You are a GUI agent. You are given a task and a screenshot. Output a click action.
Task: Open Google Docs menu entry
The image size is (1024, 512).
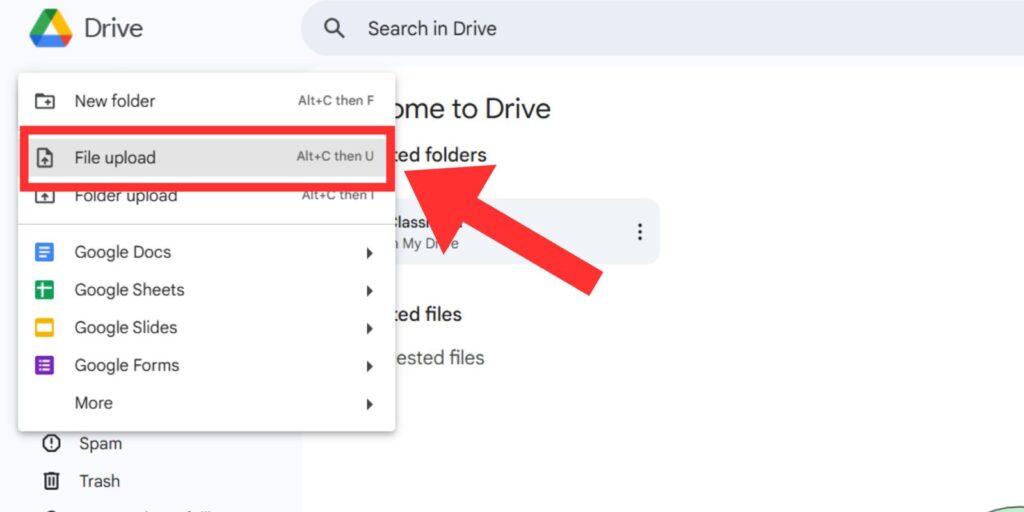[206, 252]
